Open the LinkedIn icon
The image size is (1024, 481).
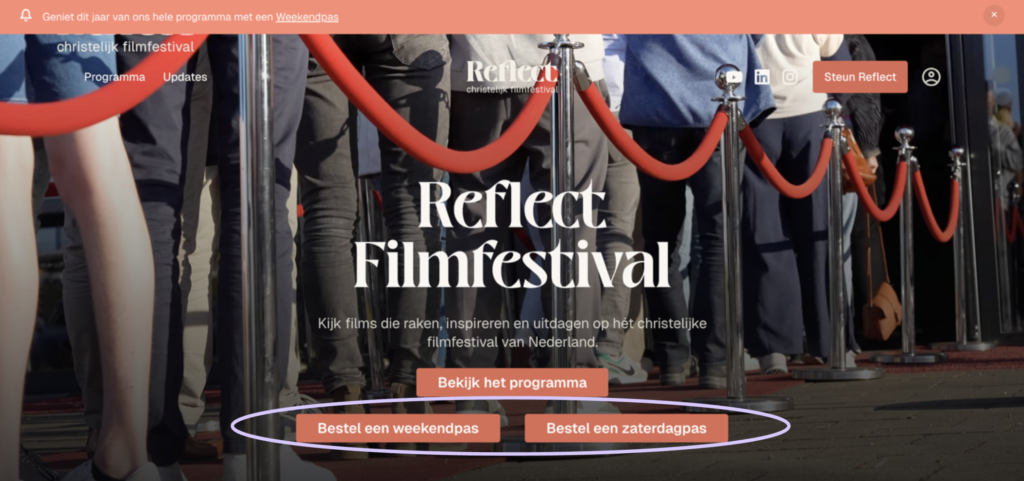click(x=762, y=77)
